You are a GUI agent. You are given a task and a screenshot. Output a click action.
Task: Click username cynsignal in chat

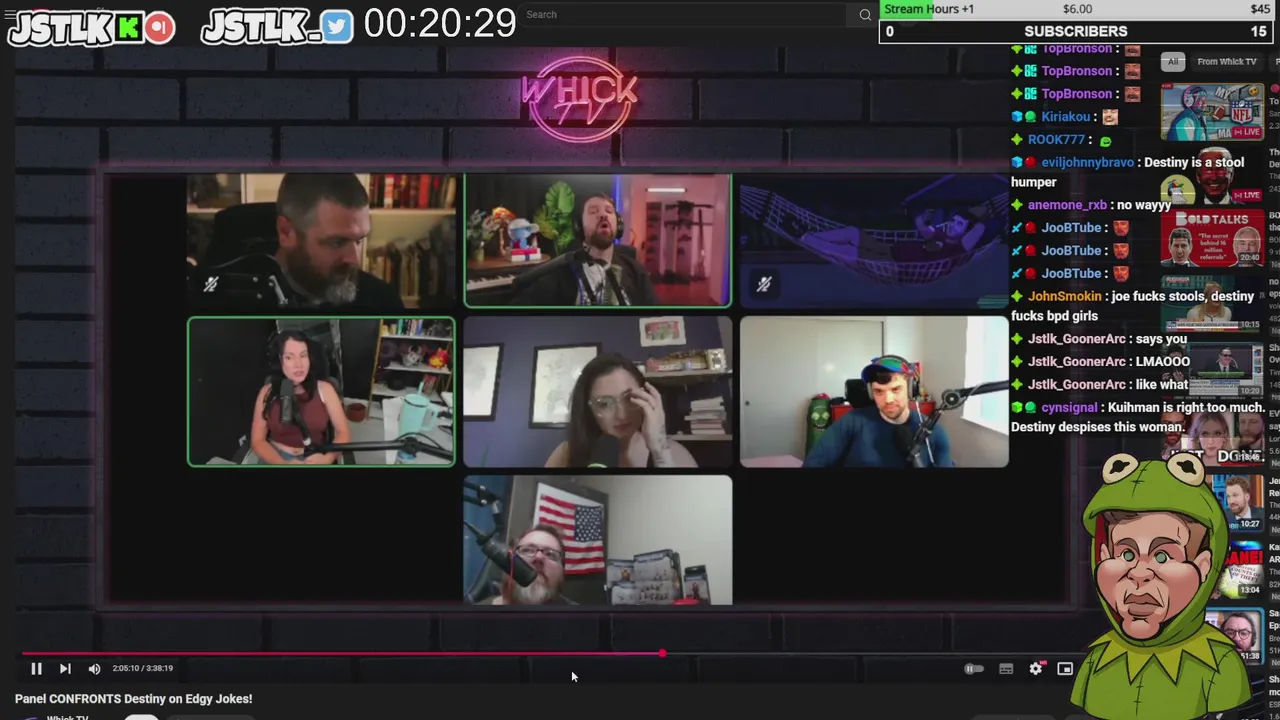[1069, 407]
